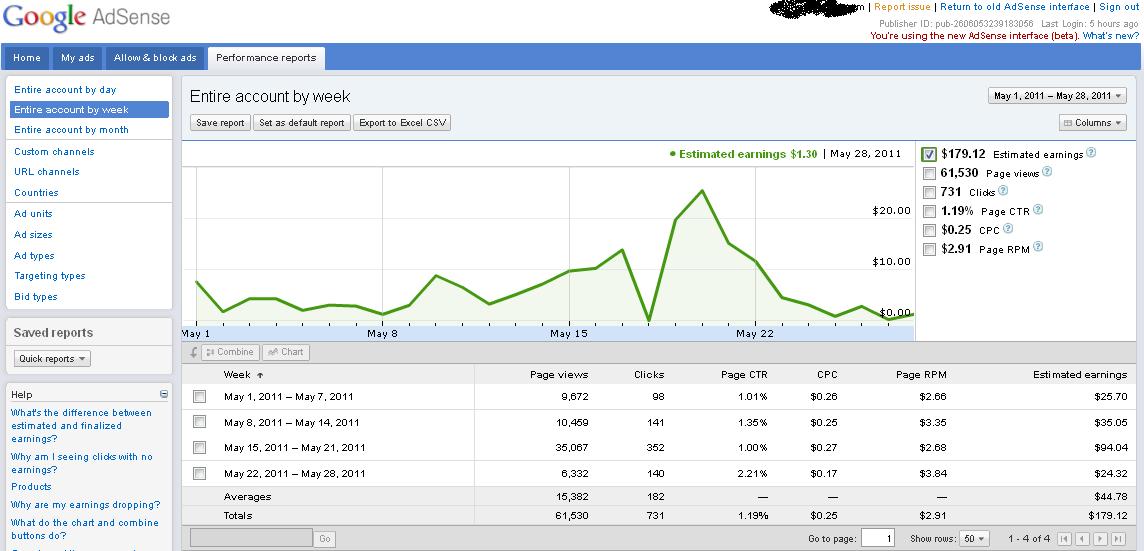Enable Page RPM chart metric checkbox
Screen dimensions: 1144x551
[929, 250]
